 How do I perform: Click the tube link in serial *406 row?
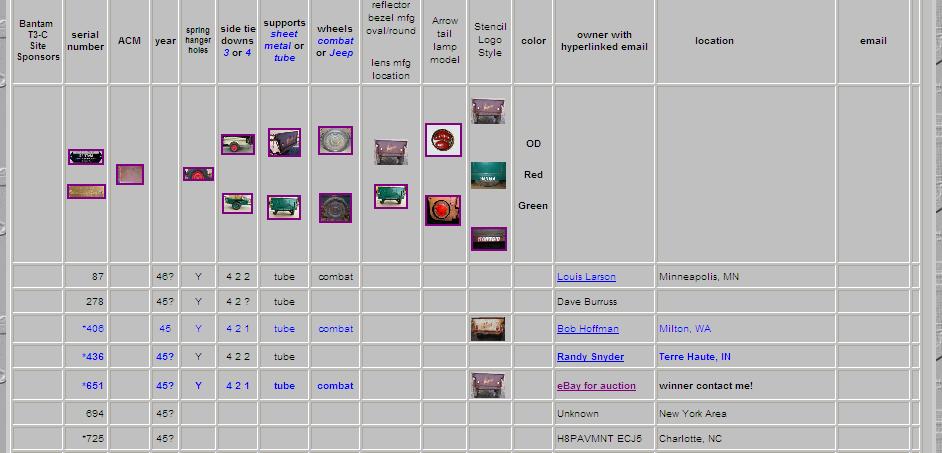coord(284,329)
